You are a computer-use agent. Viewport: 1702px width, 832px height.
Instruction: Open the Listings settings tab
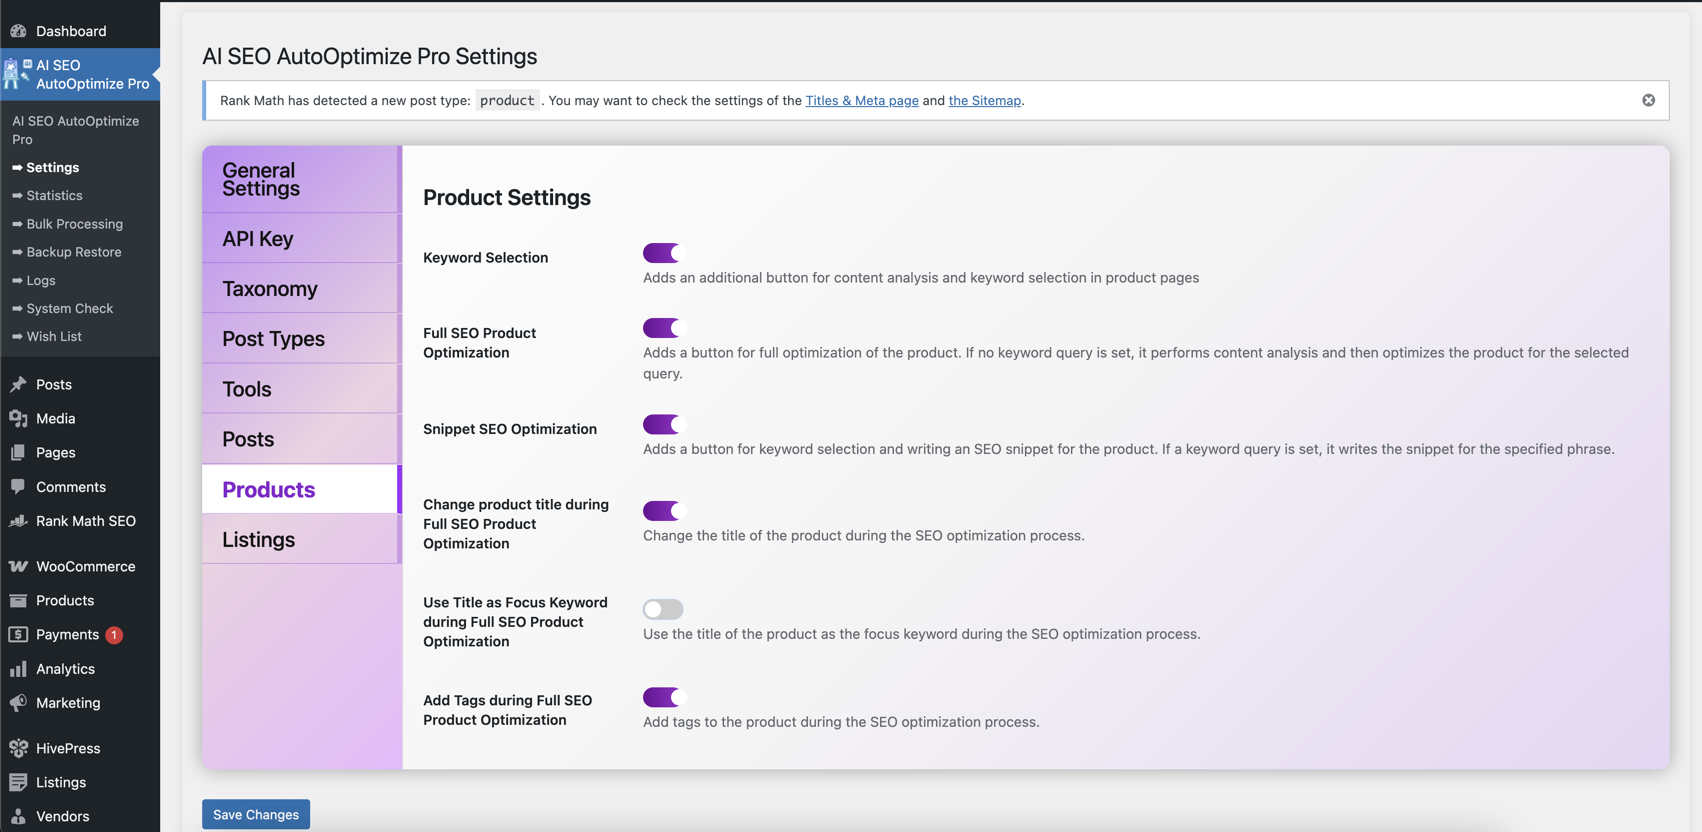click(x=301, y=539)
